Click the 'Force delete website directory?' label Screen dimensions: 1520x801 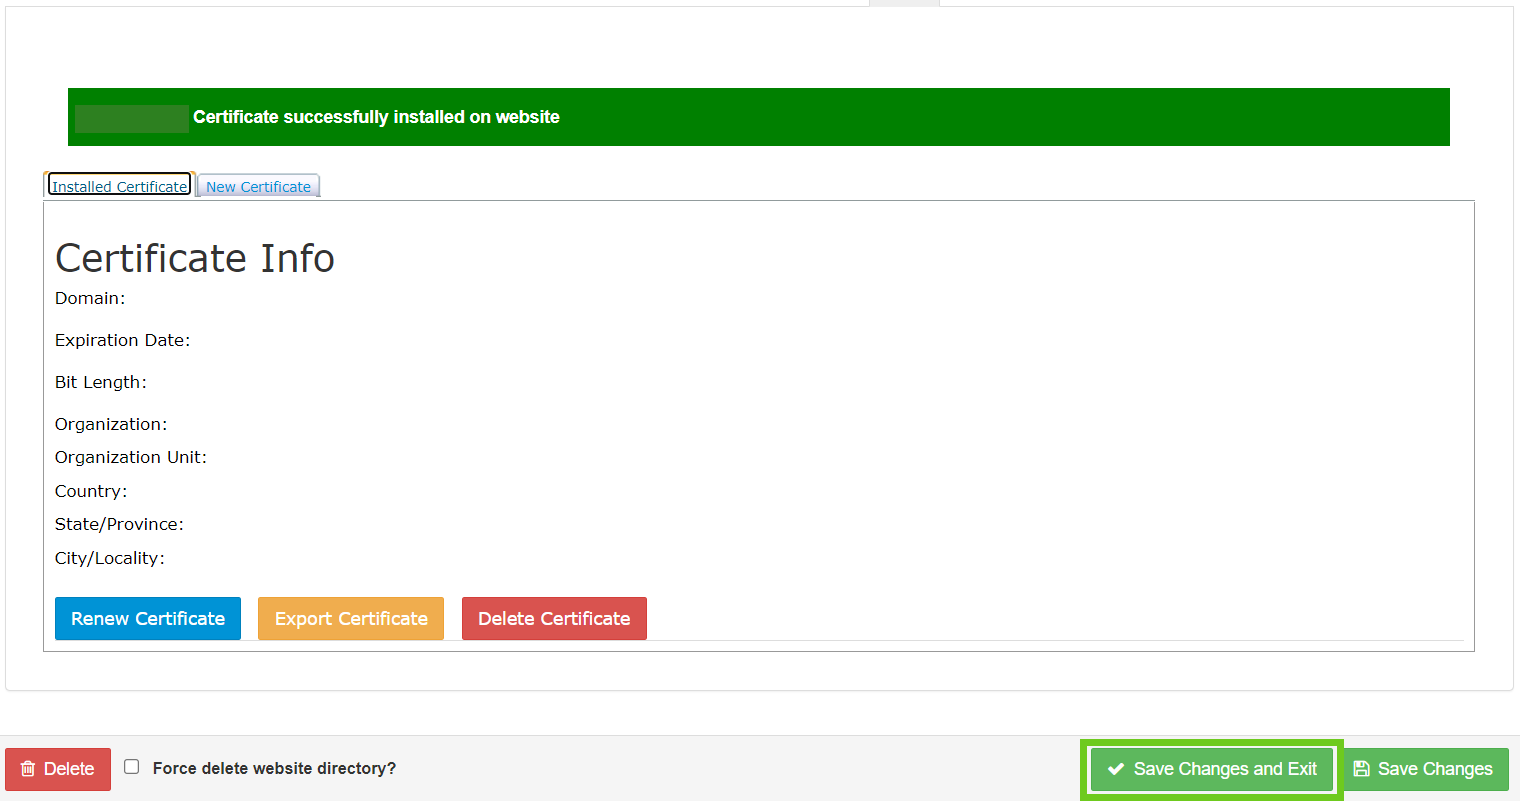pos(274,769)
